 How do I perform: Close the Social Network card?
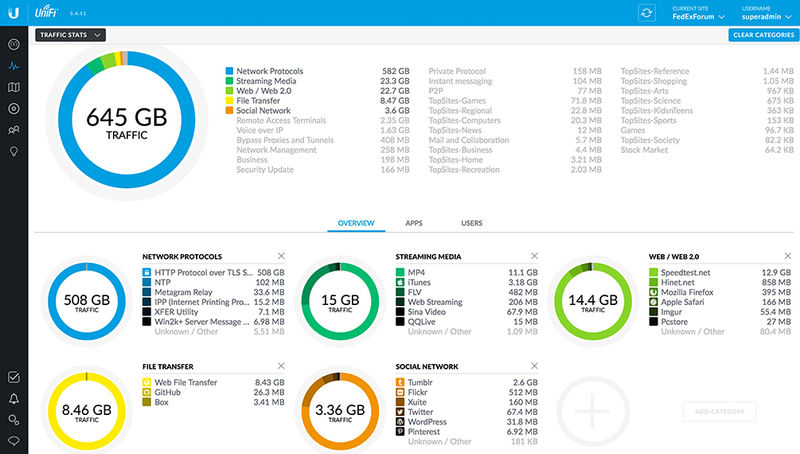(534, 366)
